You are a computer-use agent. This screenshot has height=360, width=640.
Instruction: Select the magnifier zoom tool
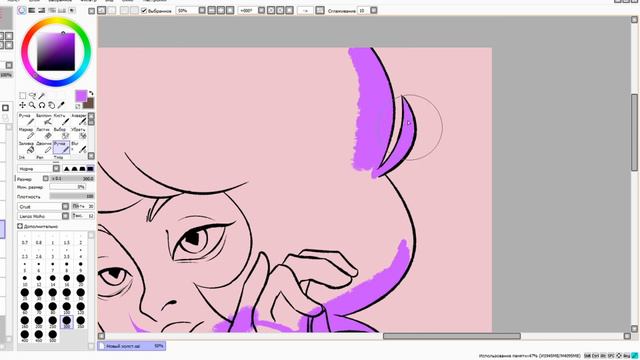[x=32, y=105]
